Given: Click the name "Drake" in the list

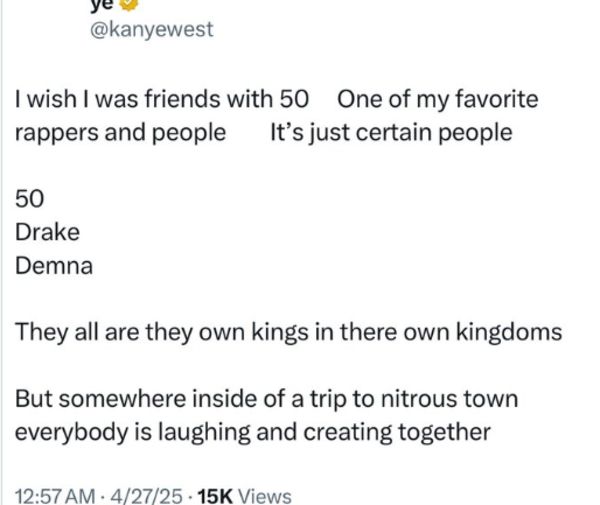Looking at the screenshot, I should click(47, 232).
